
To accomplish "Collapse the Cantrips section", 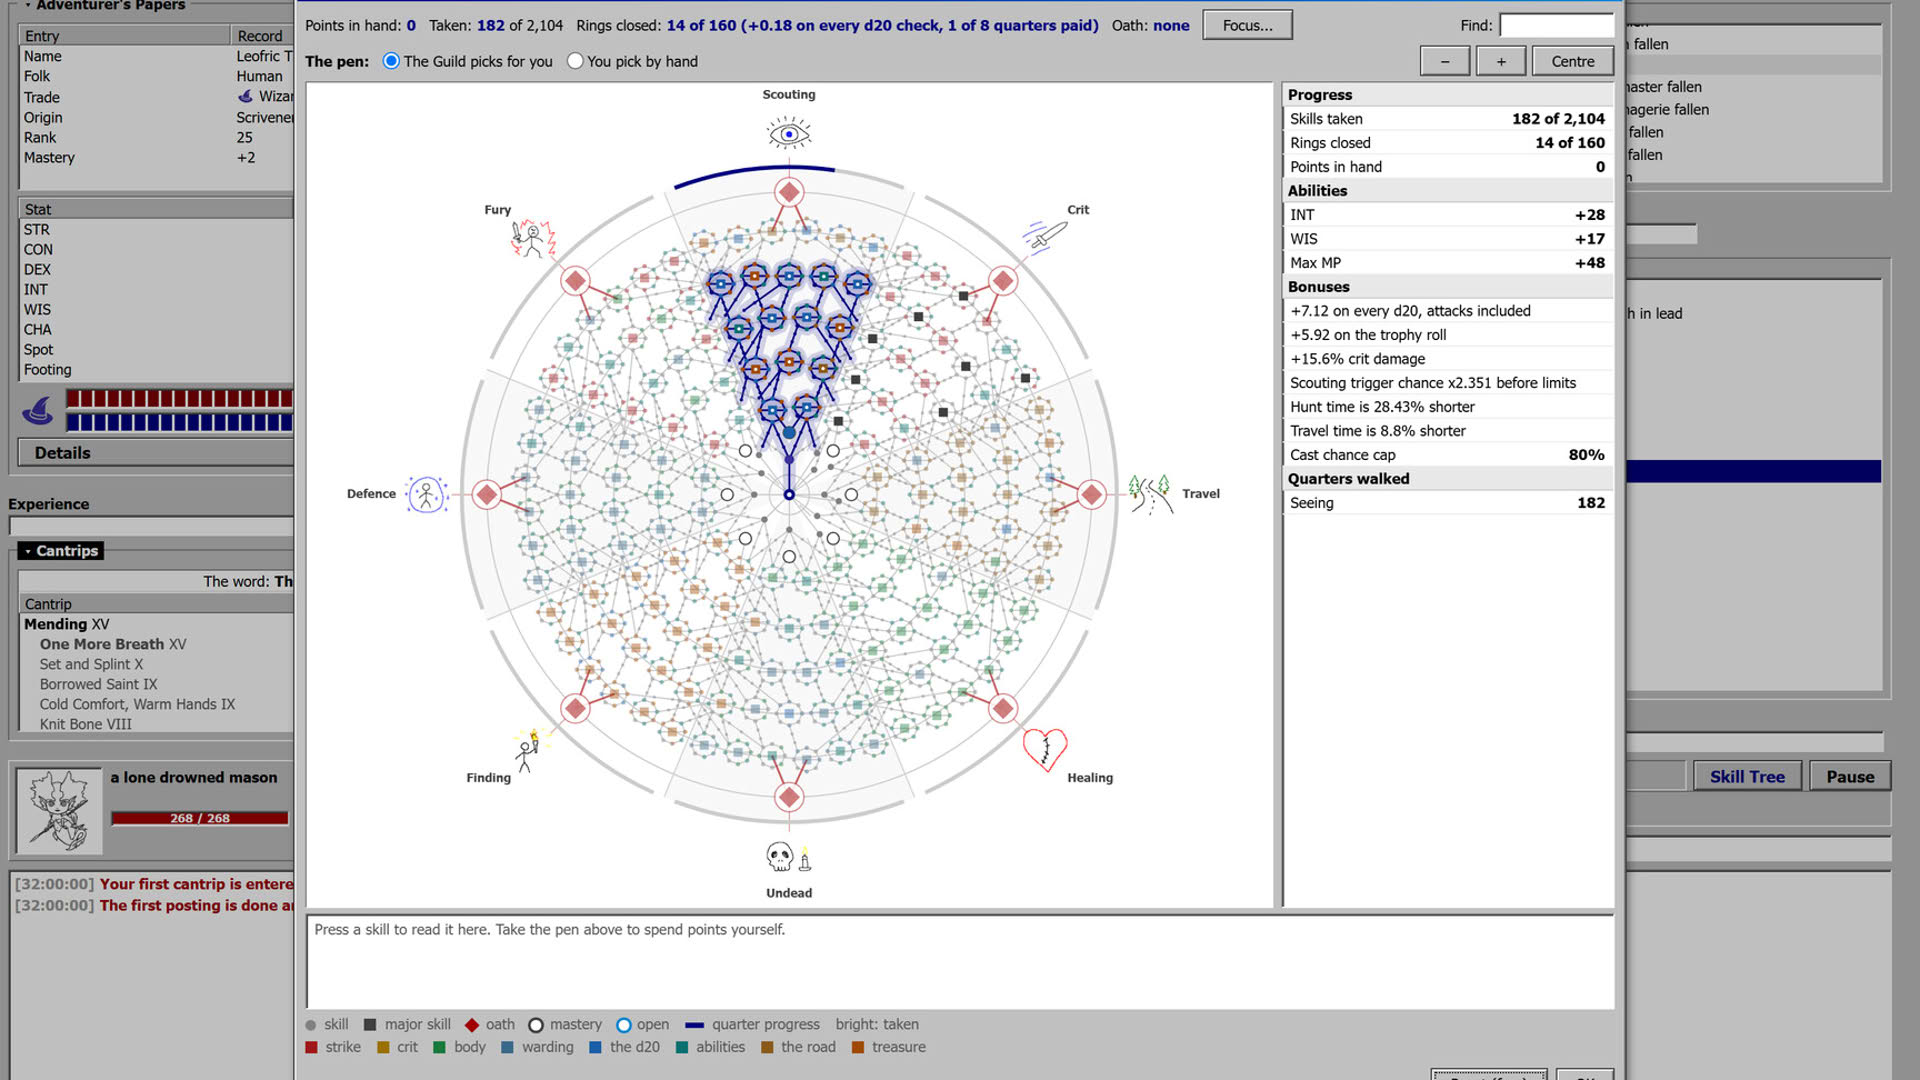I will 60,551.
